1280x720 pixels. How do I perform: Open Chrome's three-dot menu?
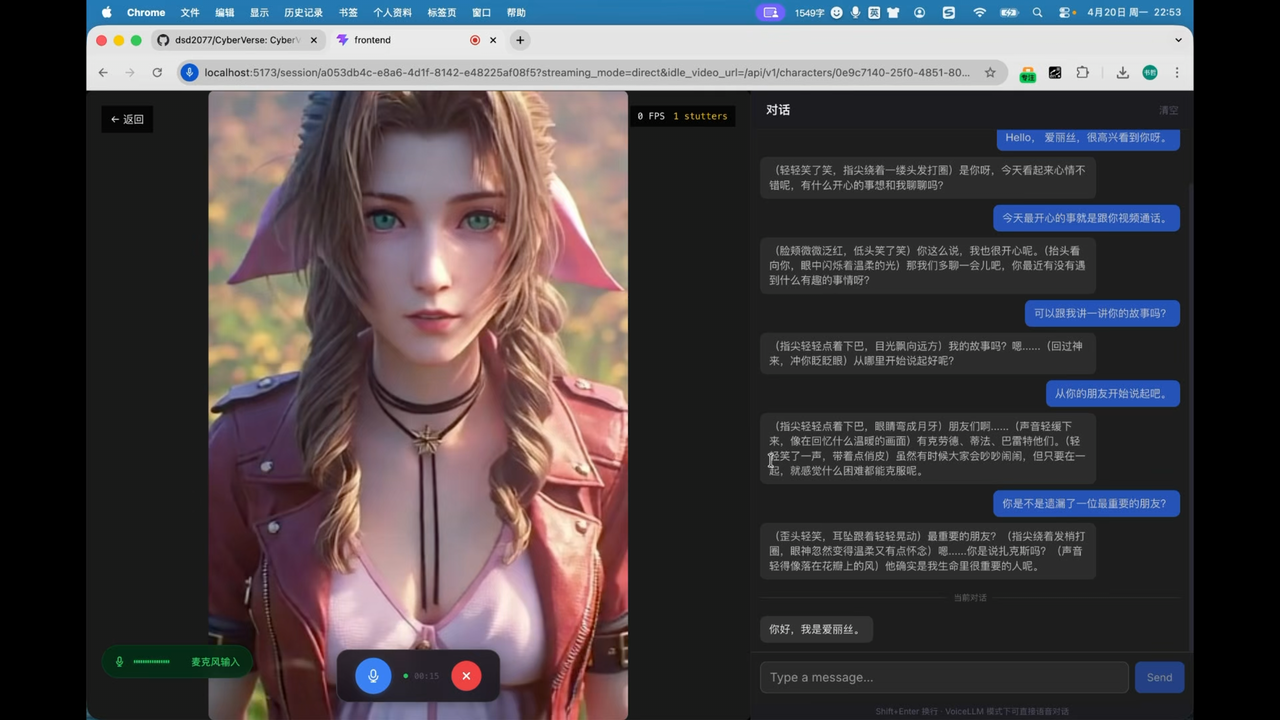point(1177,72)
